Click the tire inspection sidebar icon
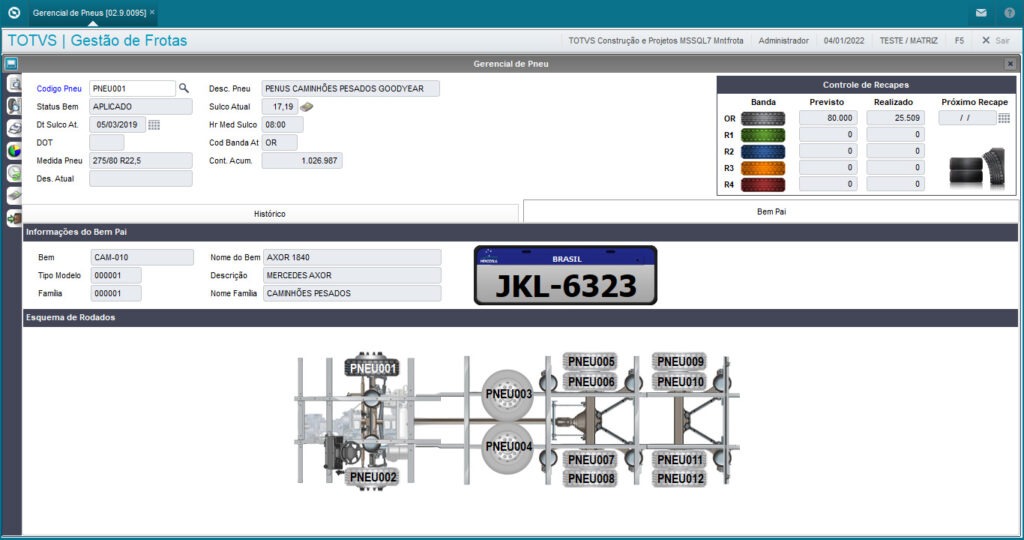Image resolution: width=1024 pixels, height=540 pixels. 14,106
